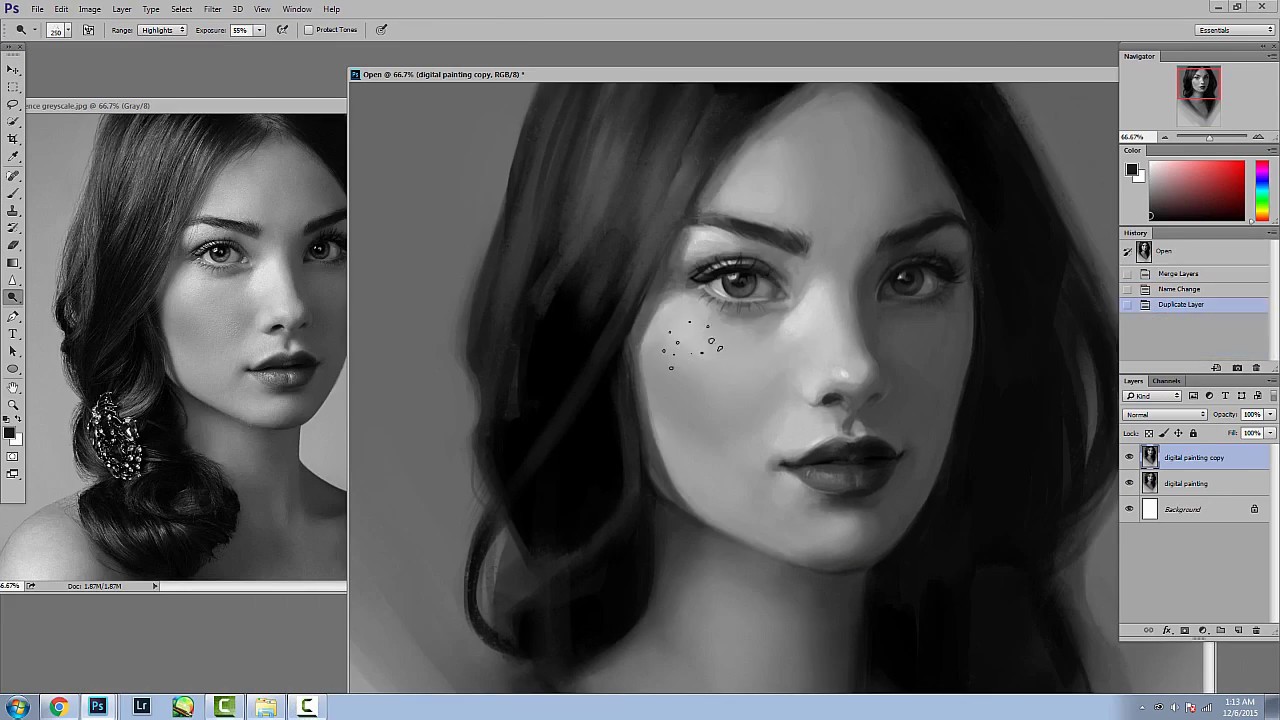The width and height of the screenshot is (1280, 720).
Task: Toggle lock image pixels
Action: coord(1163,433)
